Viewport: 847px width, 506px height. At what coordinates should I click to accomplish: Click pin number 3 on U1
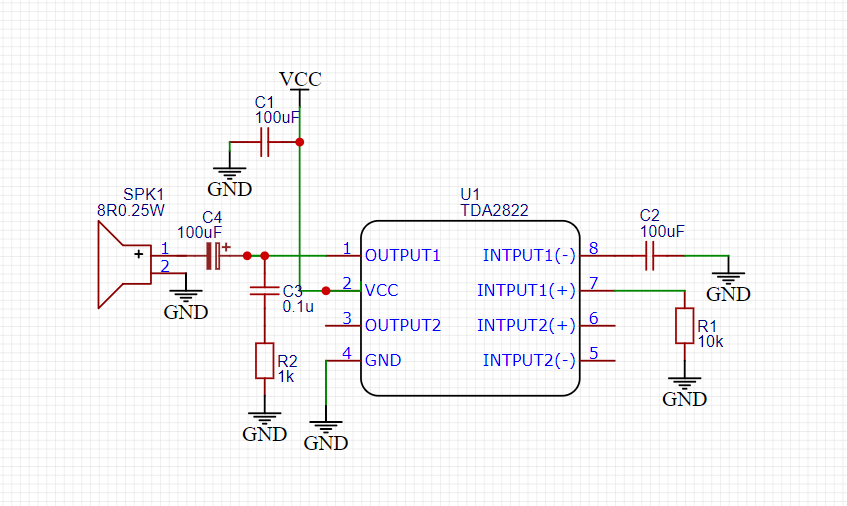pos(347,318)
